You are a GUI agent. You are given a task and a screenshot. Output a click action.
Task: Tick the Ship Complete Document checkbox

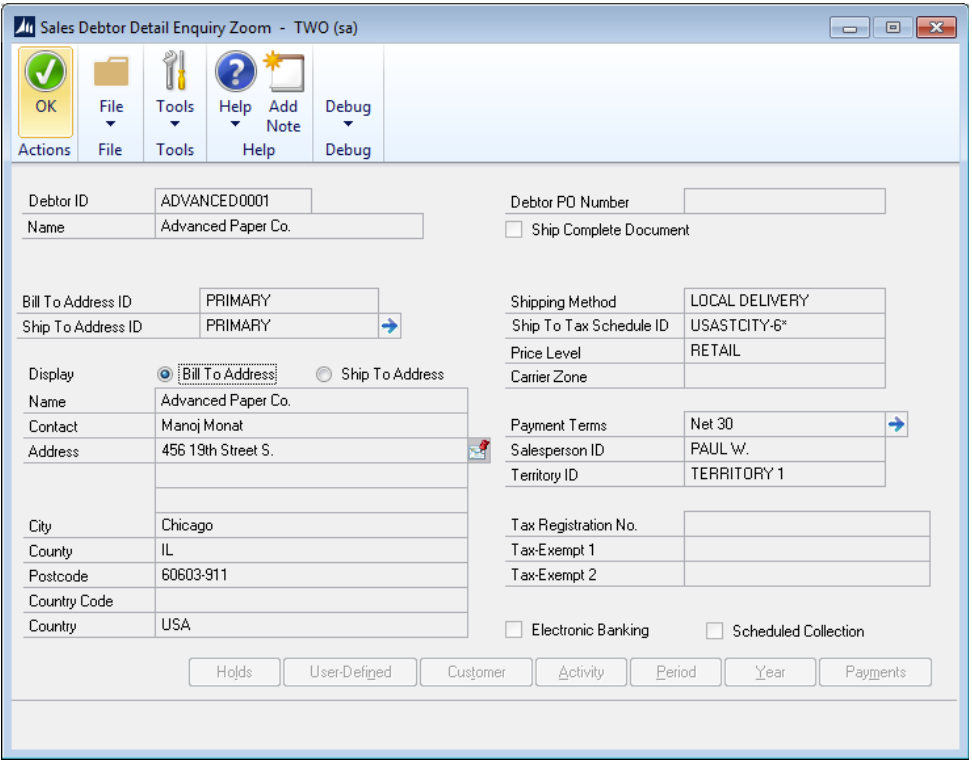click(514, 230)
